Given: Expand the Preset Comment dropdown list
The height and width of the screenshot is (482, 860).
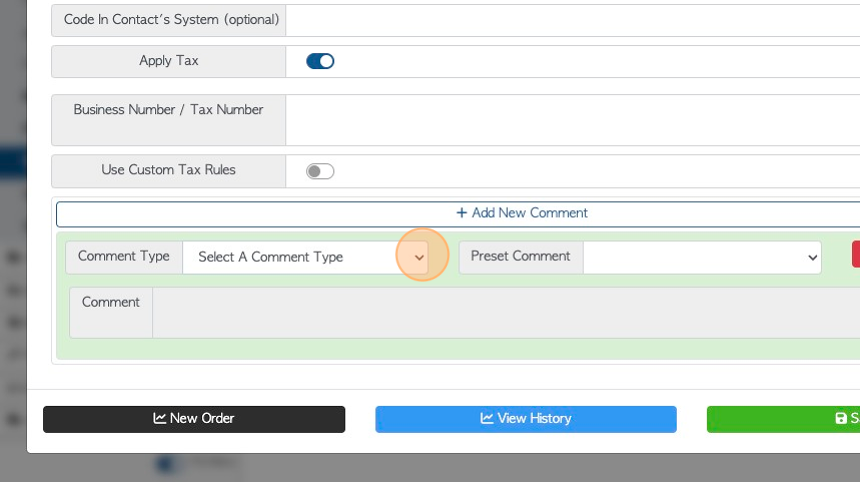Looking at the screenshot, I should [702, 257].
